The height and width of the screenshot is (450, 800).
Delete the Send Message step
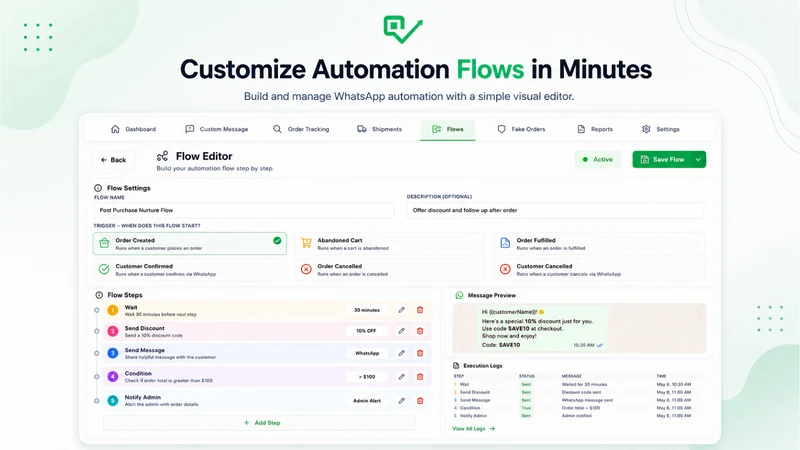[420, 353]
